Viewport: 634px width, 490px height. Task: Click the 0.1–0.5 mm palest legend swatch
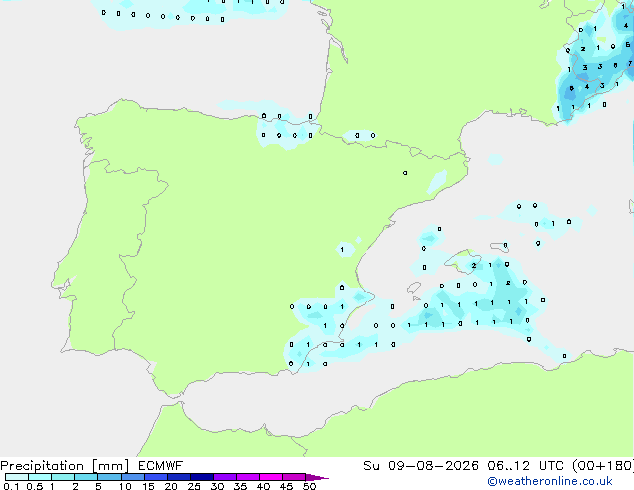coord(17,477)
